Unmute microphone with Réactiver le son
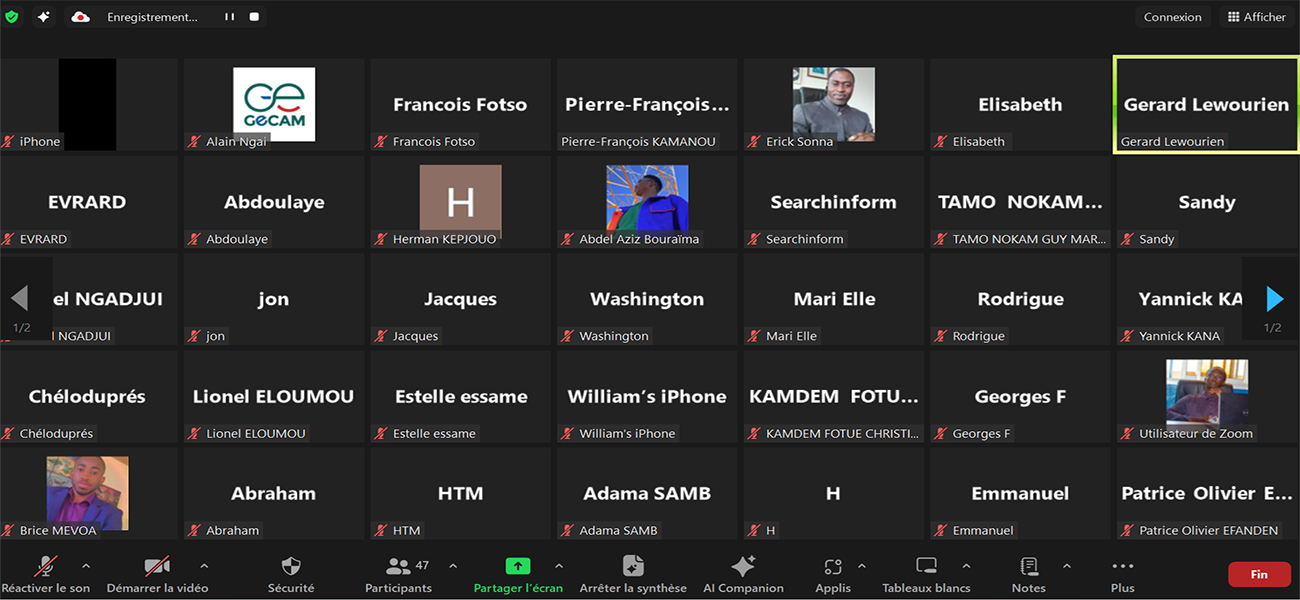The height and width of the screenshot is (600, 1300). [45, 573]
